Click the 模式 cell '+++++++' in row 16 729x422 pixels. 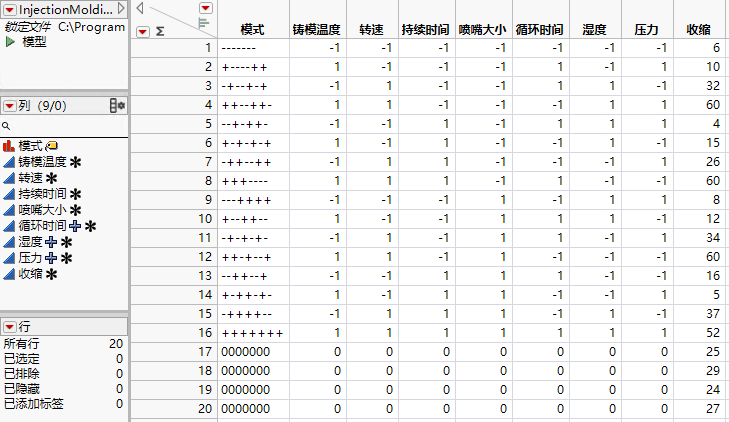pyautogui.click(x=252, y=333)
